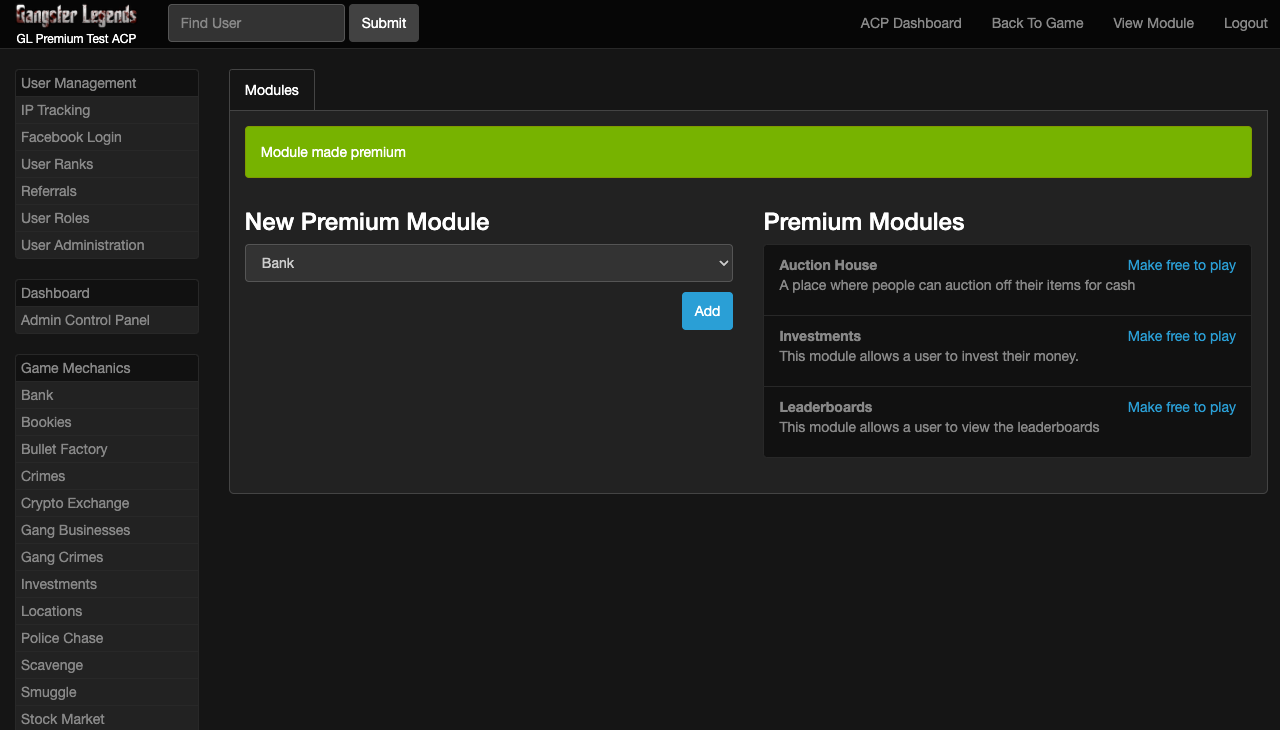Click the Gangster Legends logo
Image resolution: width=1280 pixels, height=730 pixels.
tap(76, 16)
